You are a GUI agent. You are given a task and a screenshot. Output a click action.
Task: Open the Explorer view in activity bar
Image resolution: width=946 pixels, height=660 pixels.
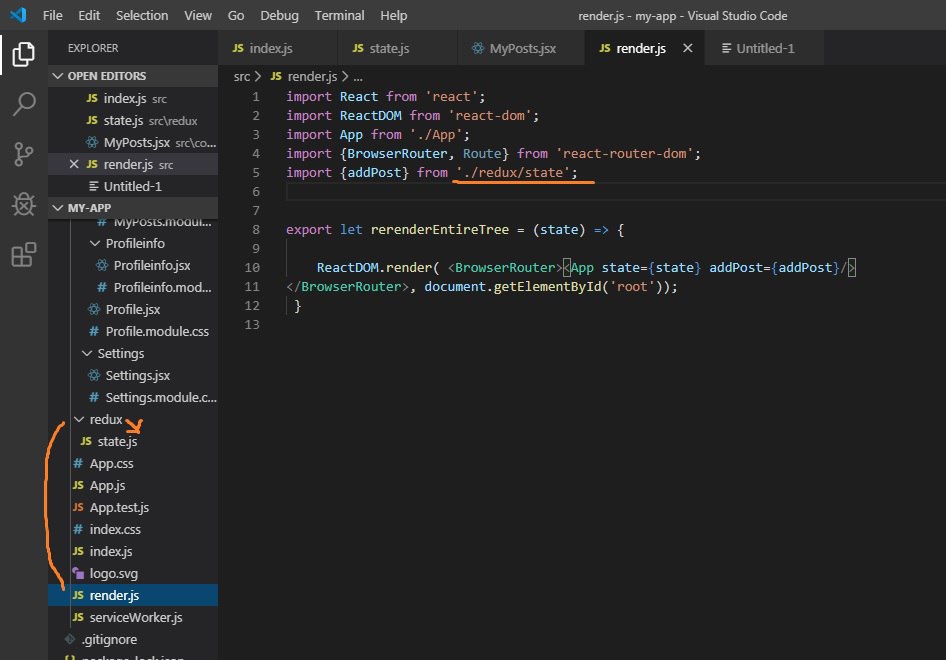(x=23, y=55)
